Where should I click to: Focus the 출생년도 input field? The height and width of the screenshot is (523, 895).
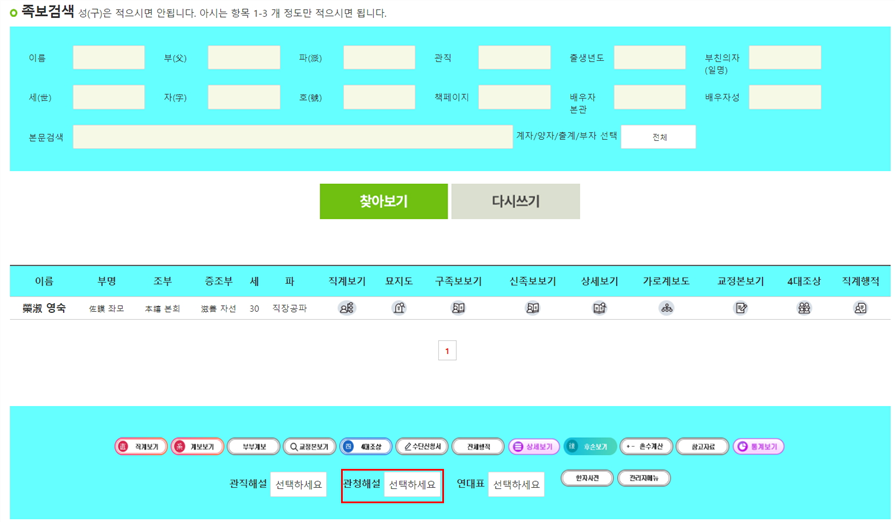[650, 58]
